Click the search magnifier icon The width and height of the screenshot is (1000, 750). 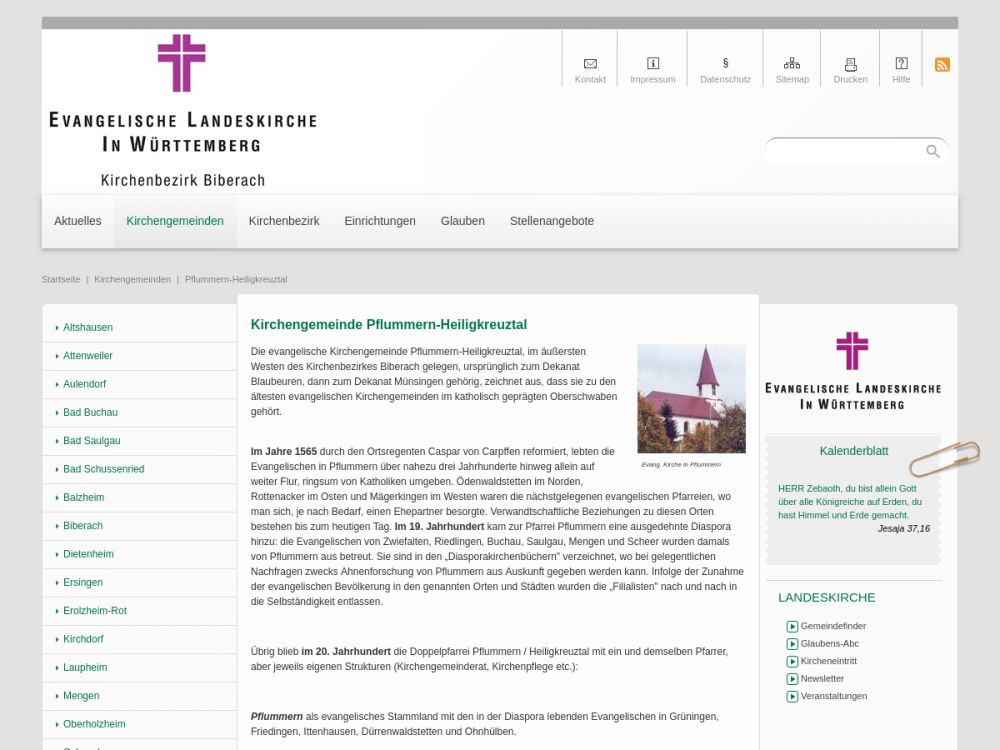tap(932, 151)
